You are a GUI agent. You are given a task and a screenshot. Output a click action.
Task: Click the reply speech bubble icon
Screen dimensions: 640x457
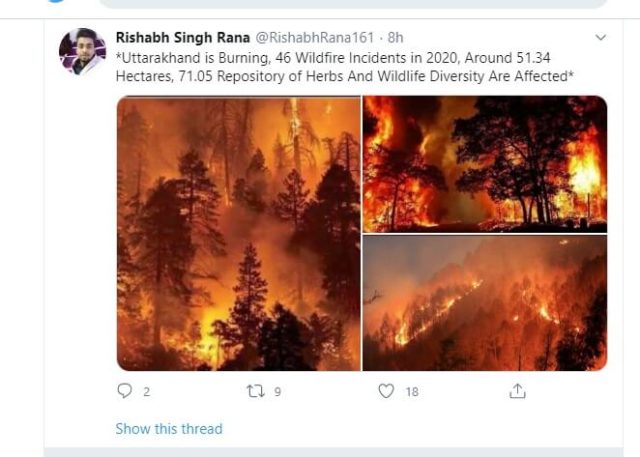pyautogui.click(x=125, y=392)
